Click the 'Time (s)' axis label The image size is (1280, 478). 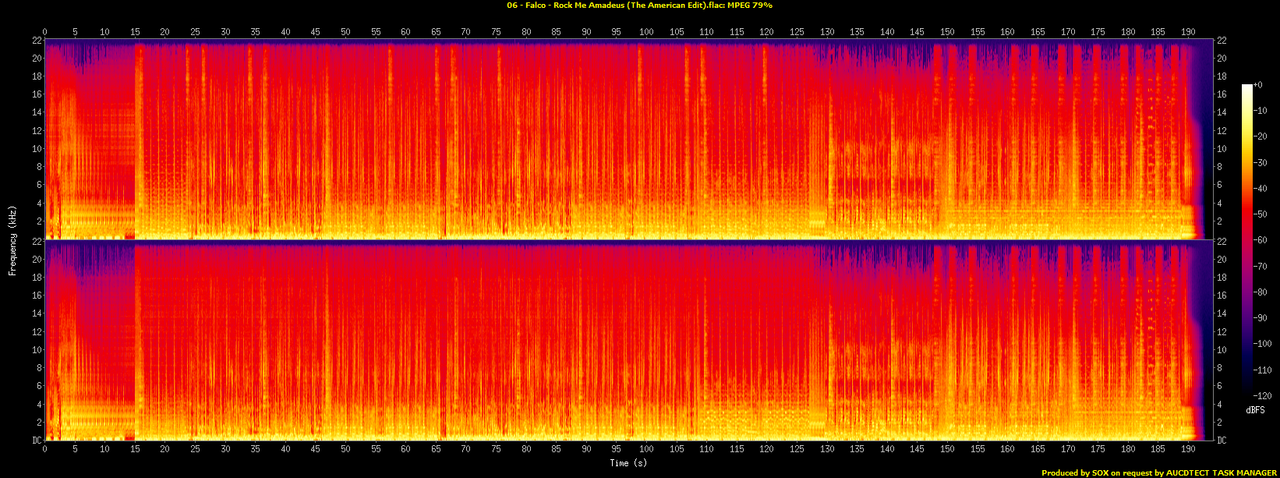(x=628, y=463)
